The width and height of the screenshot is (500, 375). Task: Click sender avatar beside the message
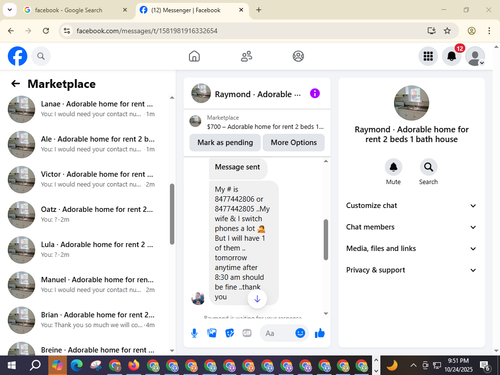click(x=198, y=298)
